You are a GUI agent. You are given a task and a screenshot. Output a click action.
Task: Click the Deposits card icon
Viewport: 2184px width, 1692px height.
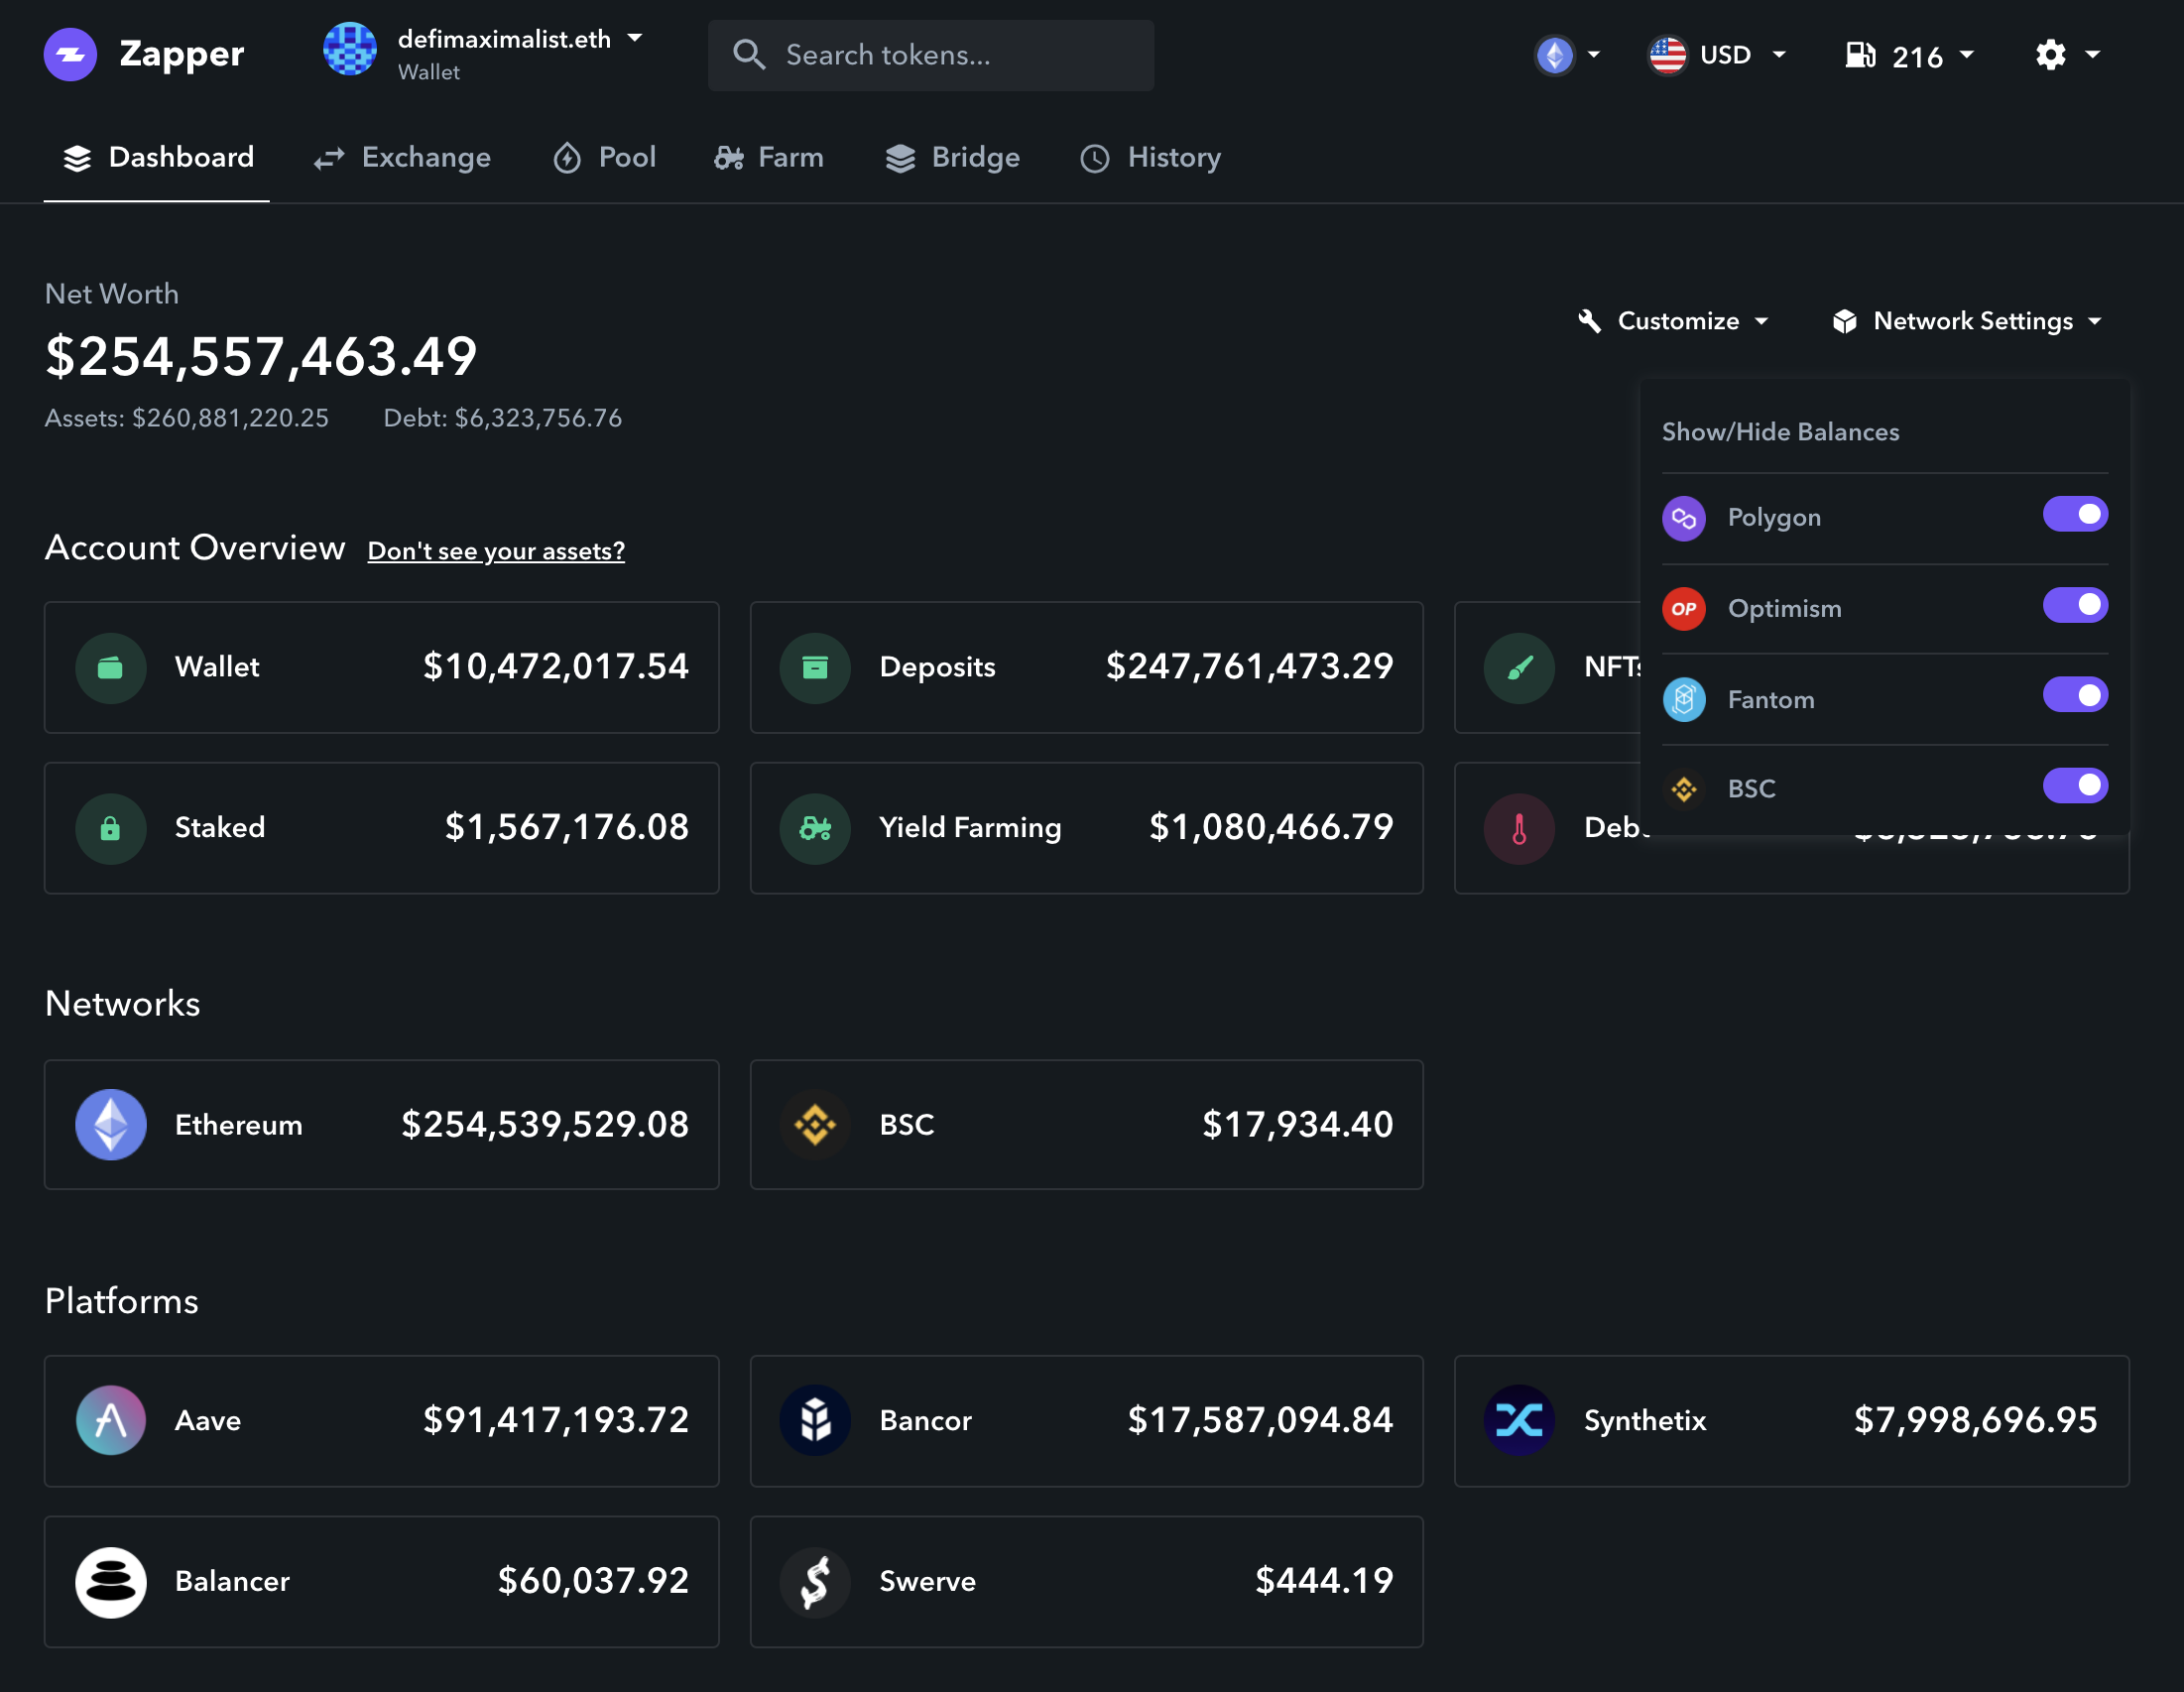(815, 668)
